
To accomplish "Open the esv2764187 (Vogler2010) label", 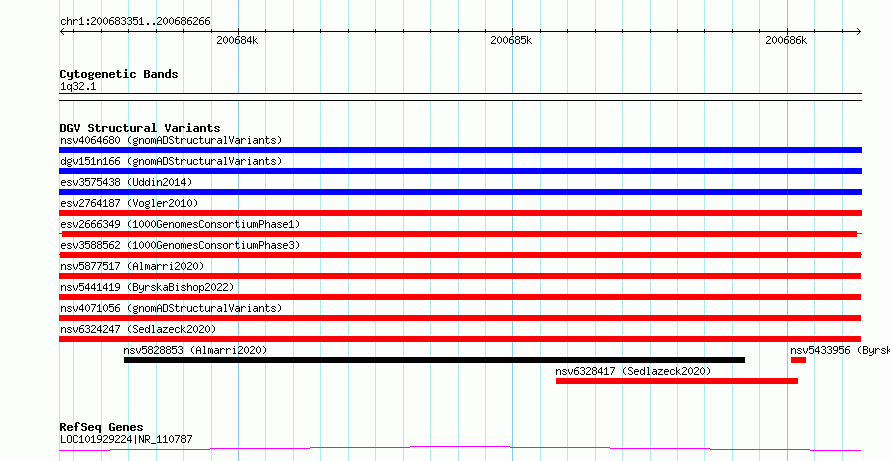I will pos(129,203).
